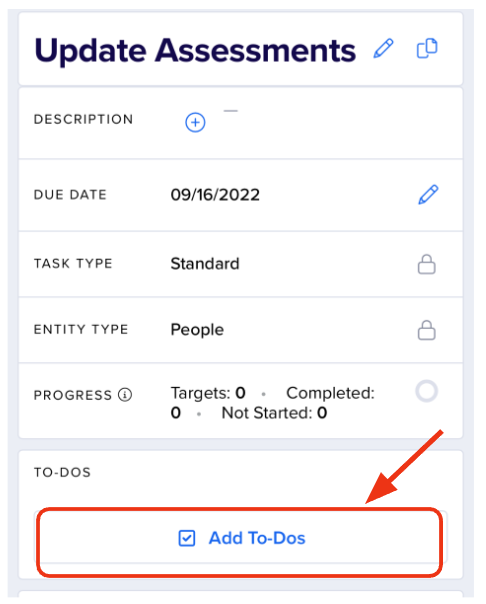Click the Update Assessments heading
The height and width of the screenshot is (604, 486).
click(x=195, y=50)
